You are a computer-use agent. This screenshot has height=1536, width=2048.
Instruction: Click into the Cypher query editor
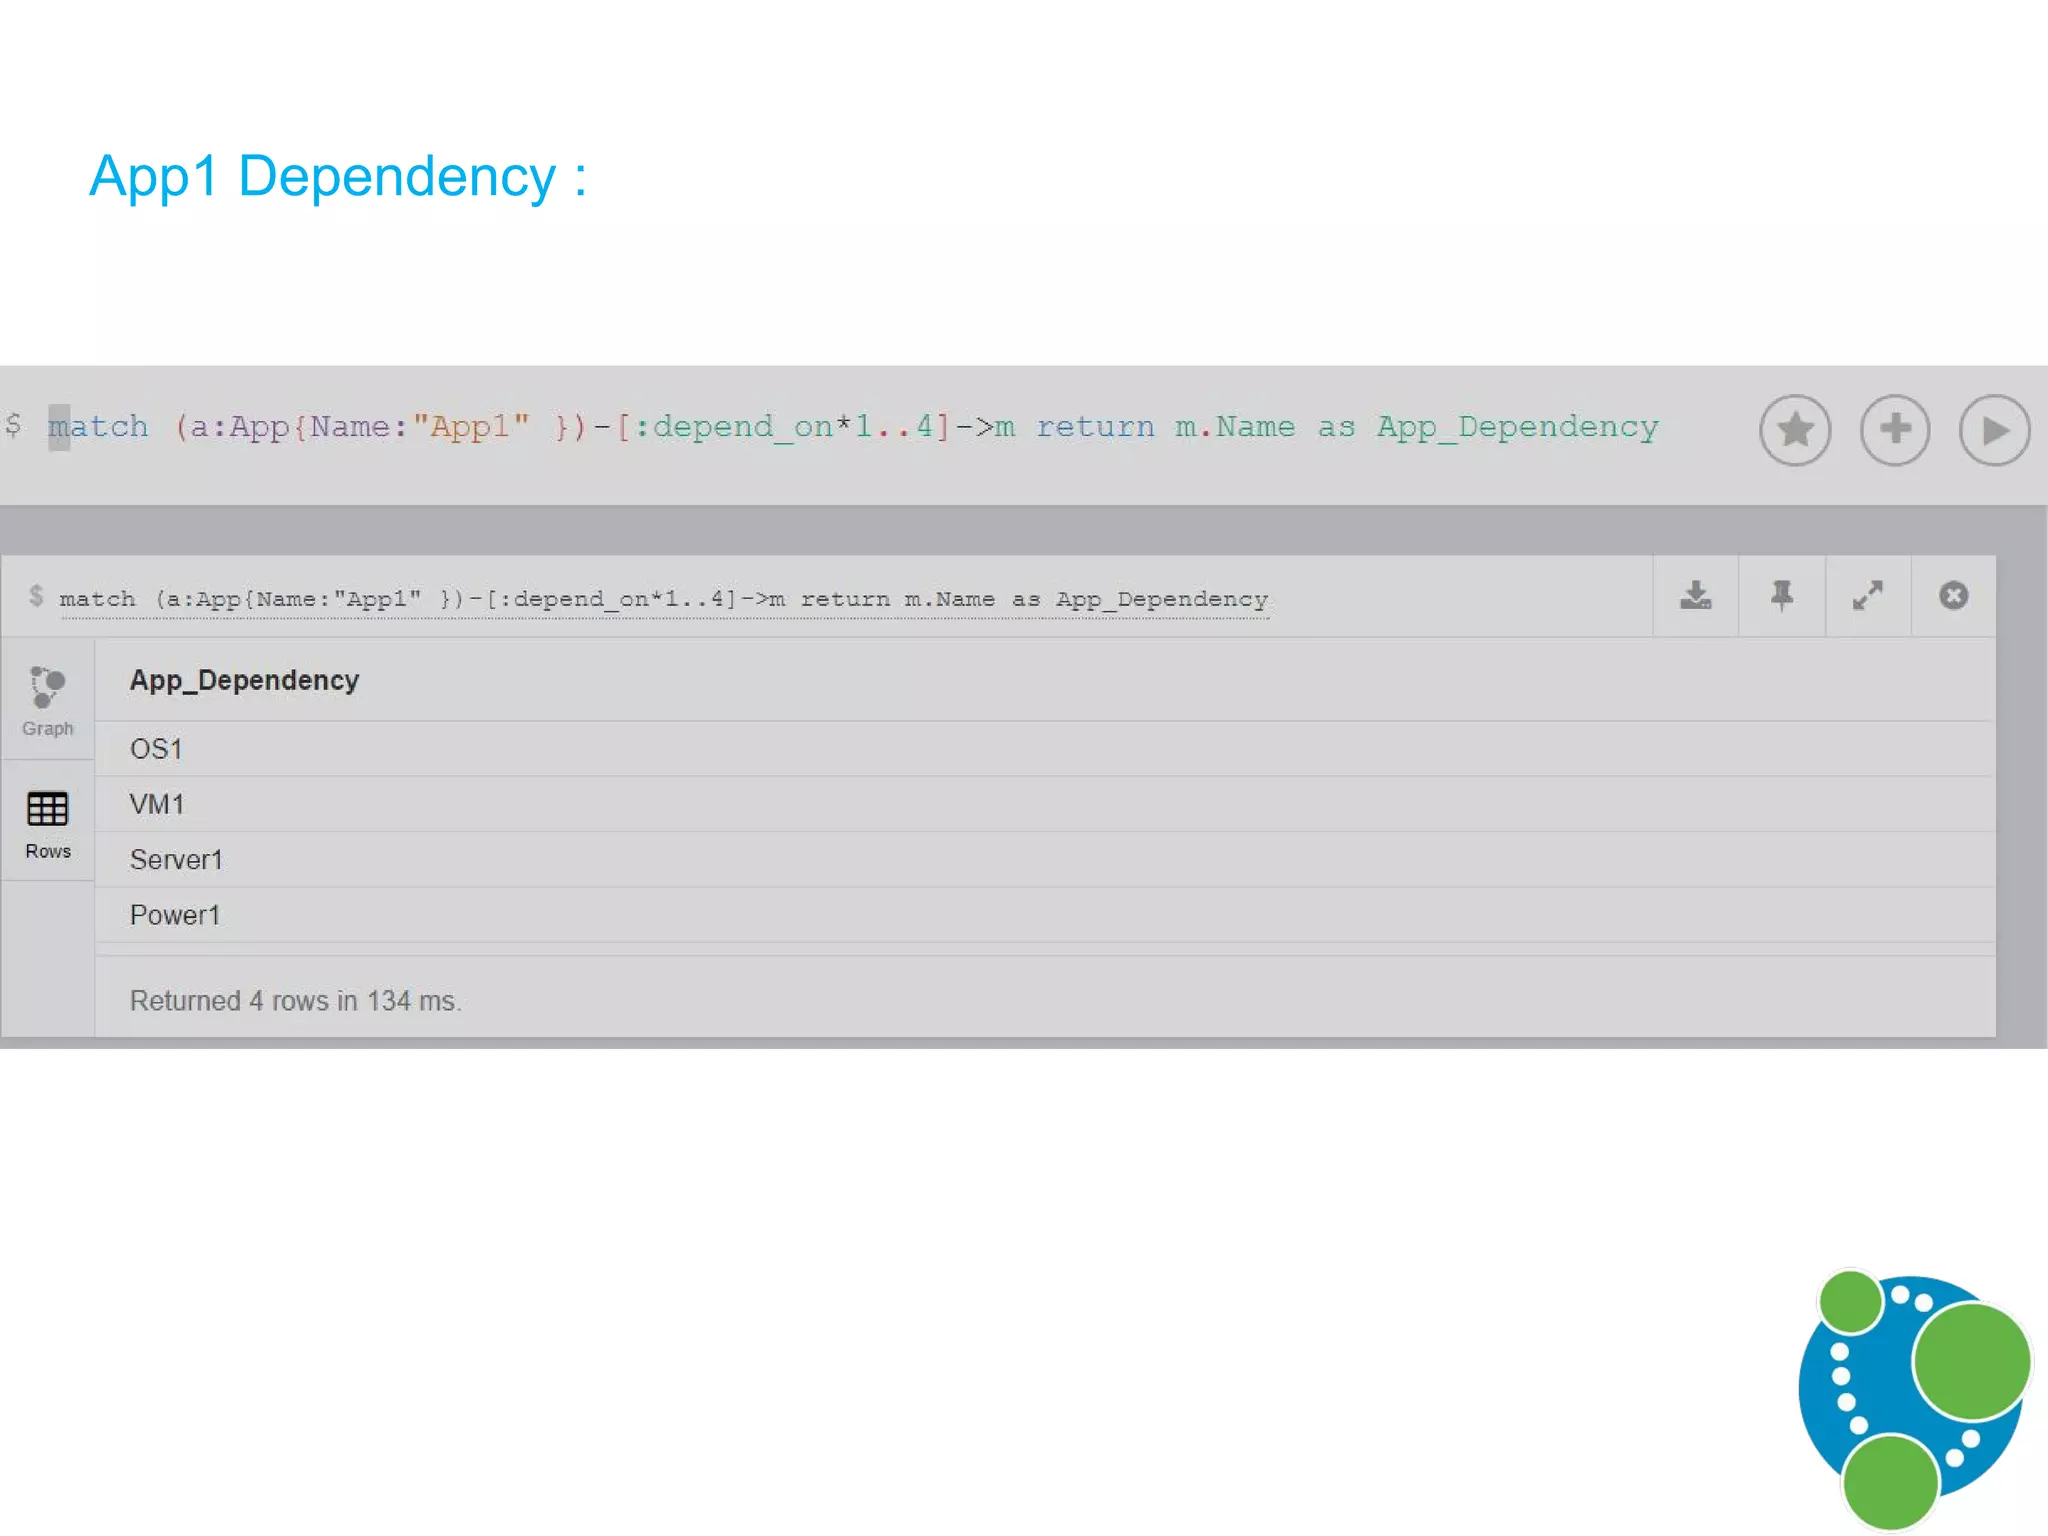853,428
